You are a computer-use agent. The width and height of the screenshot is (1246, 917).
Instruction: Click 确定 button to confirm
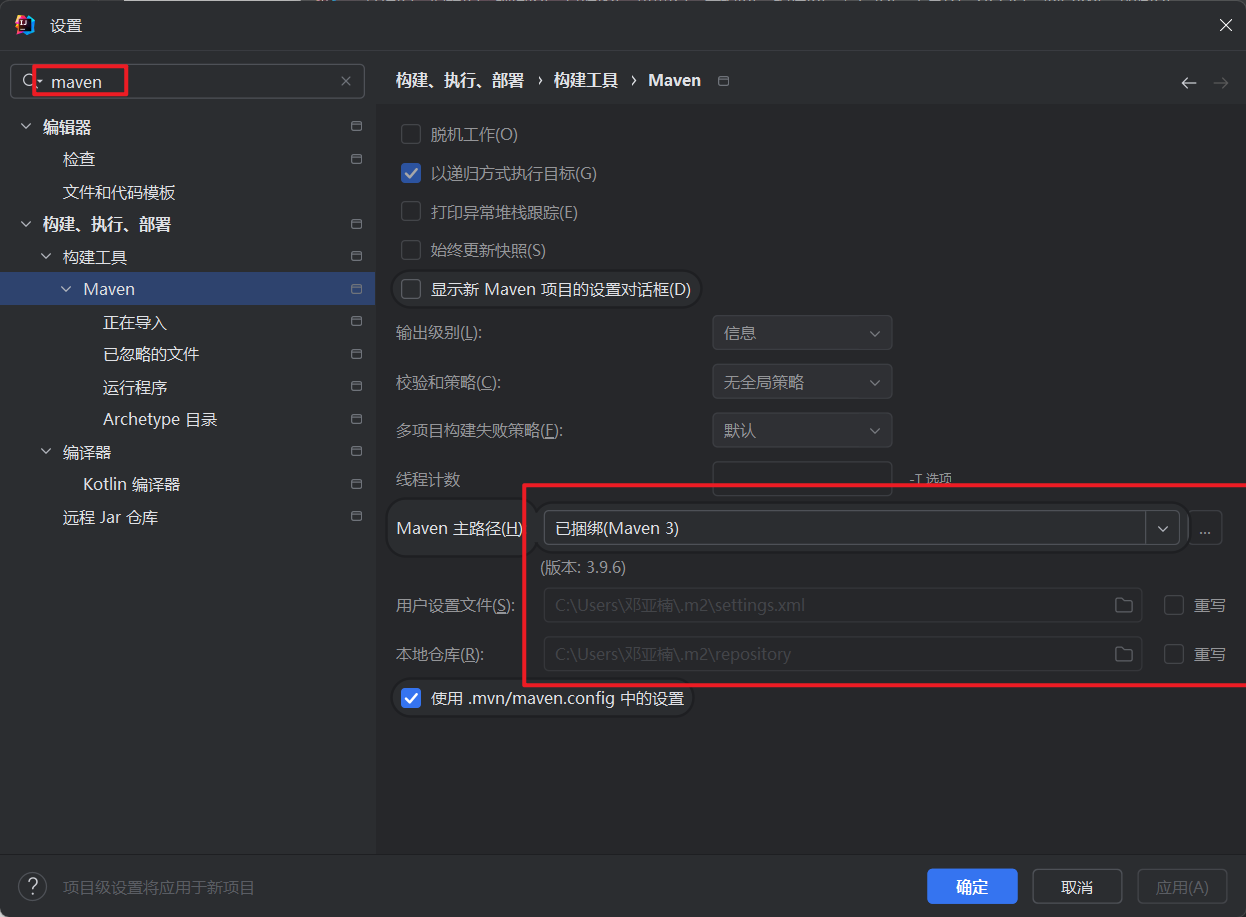[x=972, y=887]
